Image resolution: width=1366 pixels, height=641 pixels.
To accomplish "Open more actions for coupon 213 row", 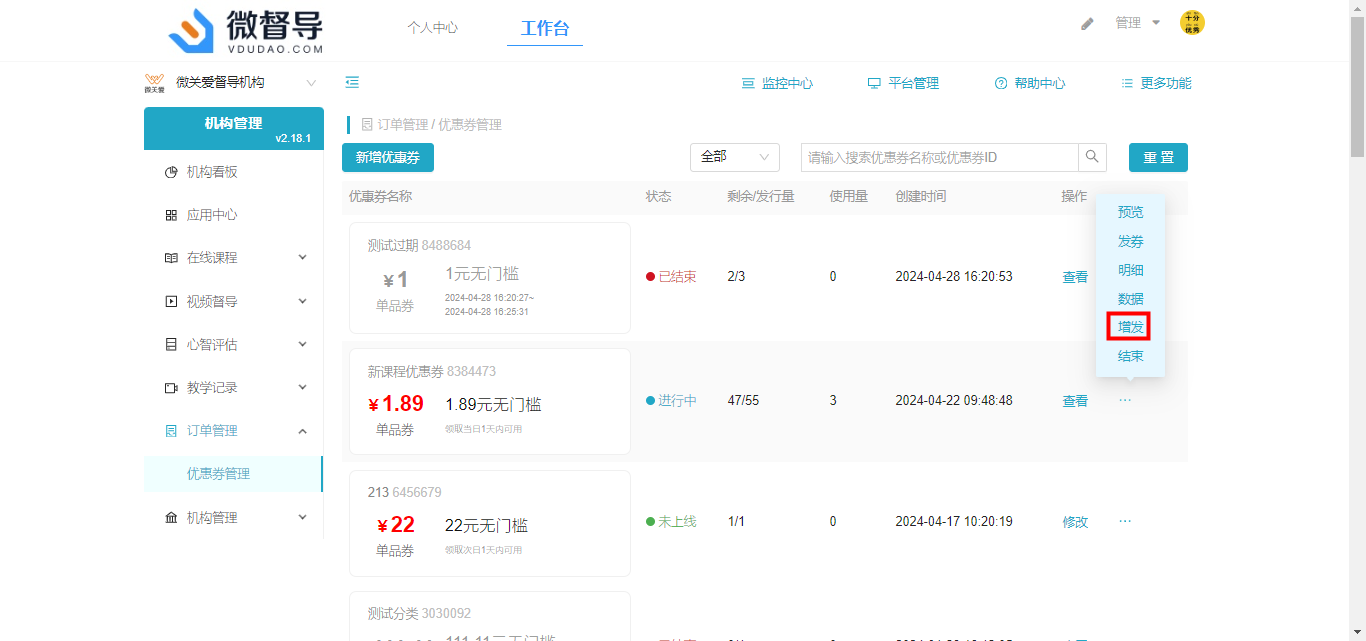I will [1125, 521].
